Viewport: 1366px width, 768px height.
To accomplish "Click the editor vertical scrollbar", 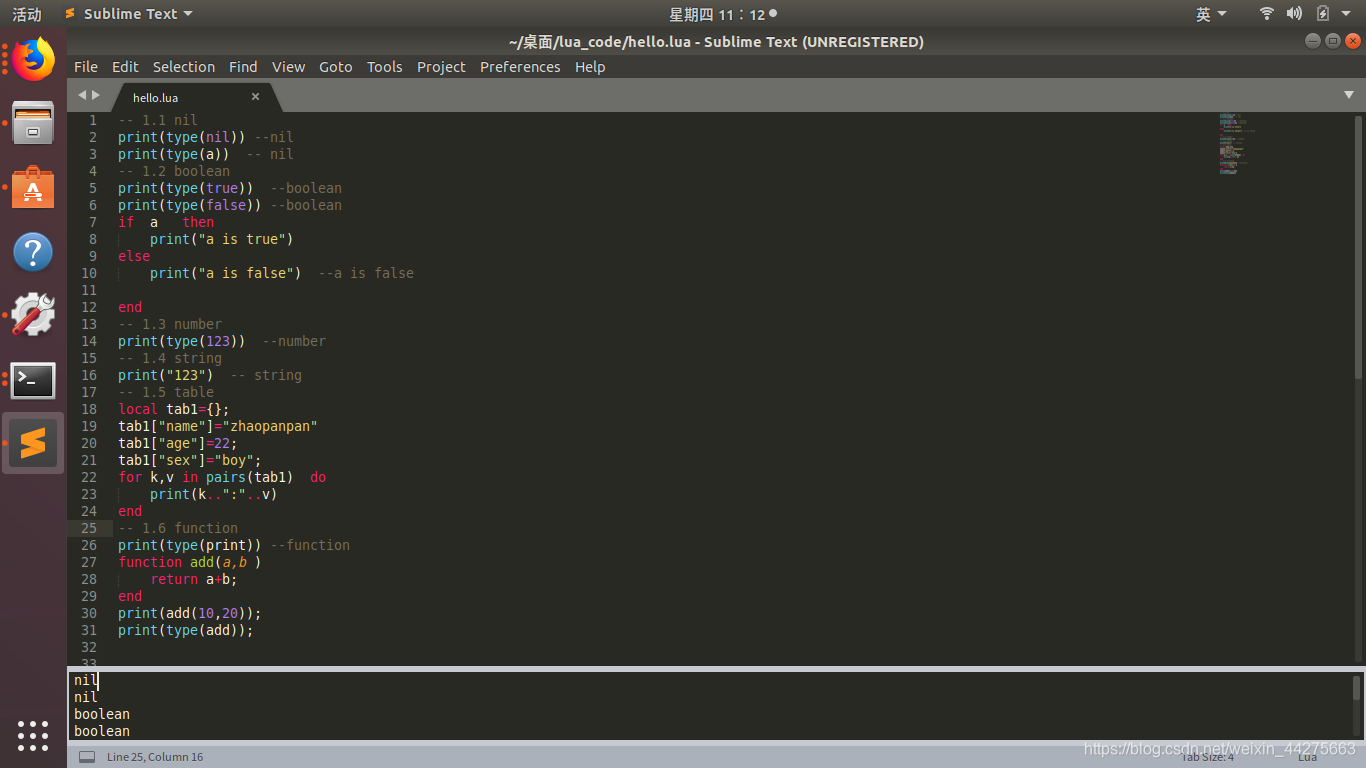I will 1358,247.
